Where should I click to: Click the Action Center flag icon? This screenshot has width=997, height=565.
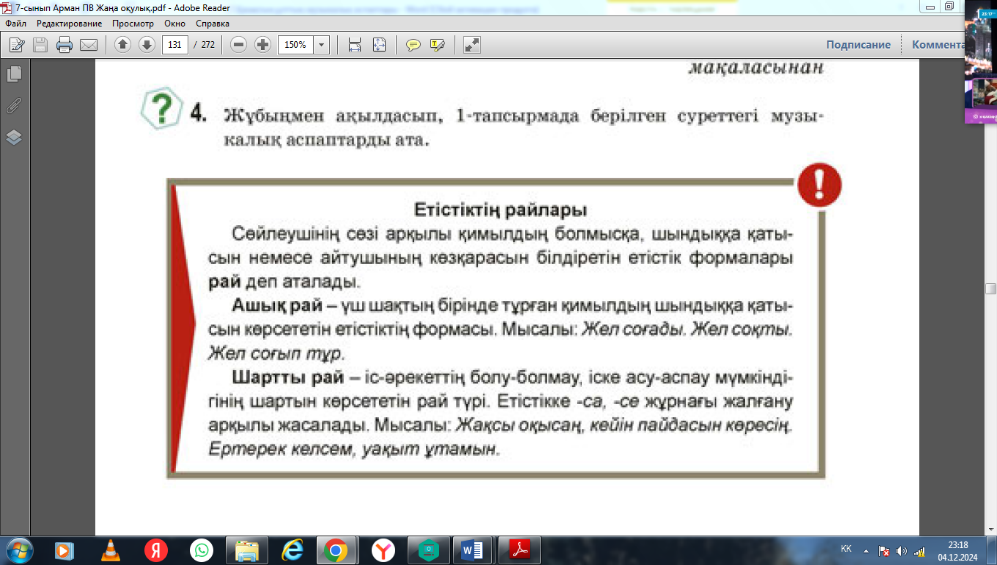pos(884,551)
